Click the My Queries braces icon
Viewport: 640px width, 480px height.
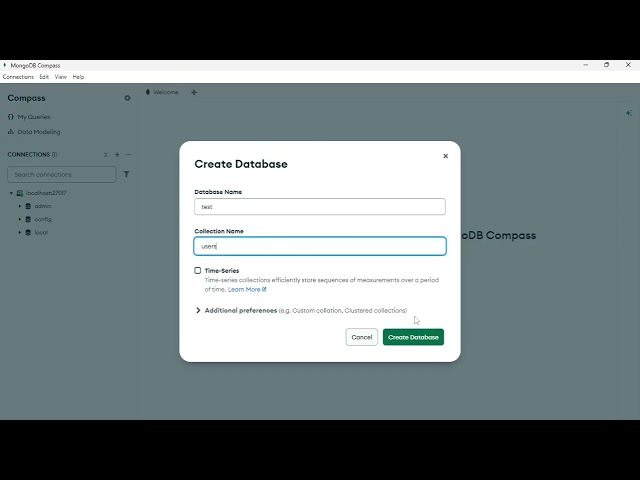11,117
